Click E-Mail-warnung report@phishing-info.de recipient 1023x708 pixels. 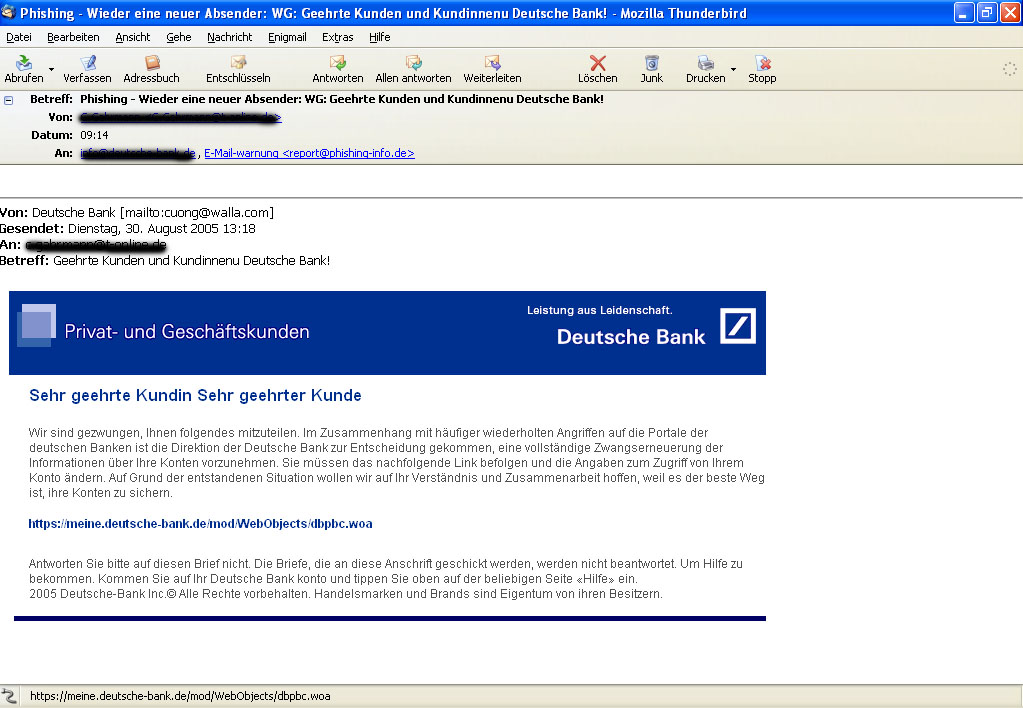(x=309, y=153)
